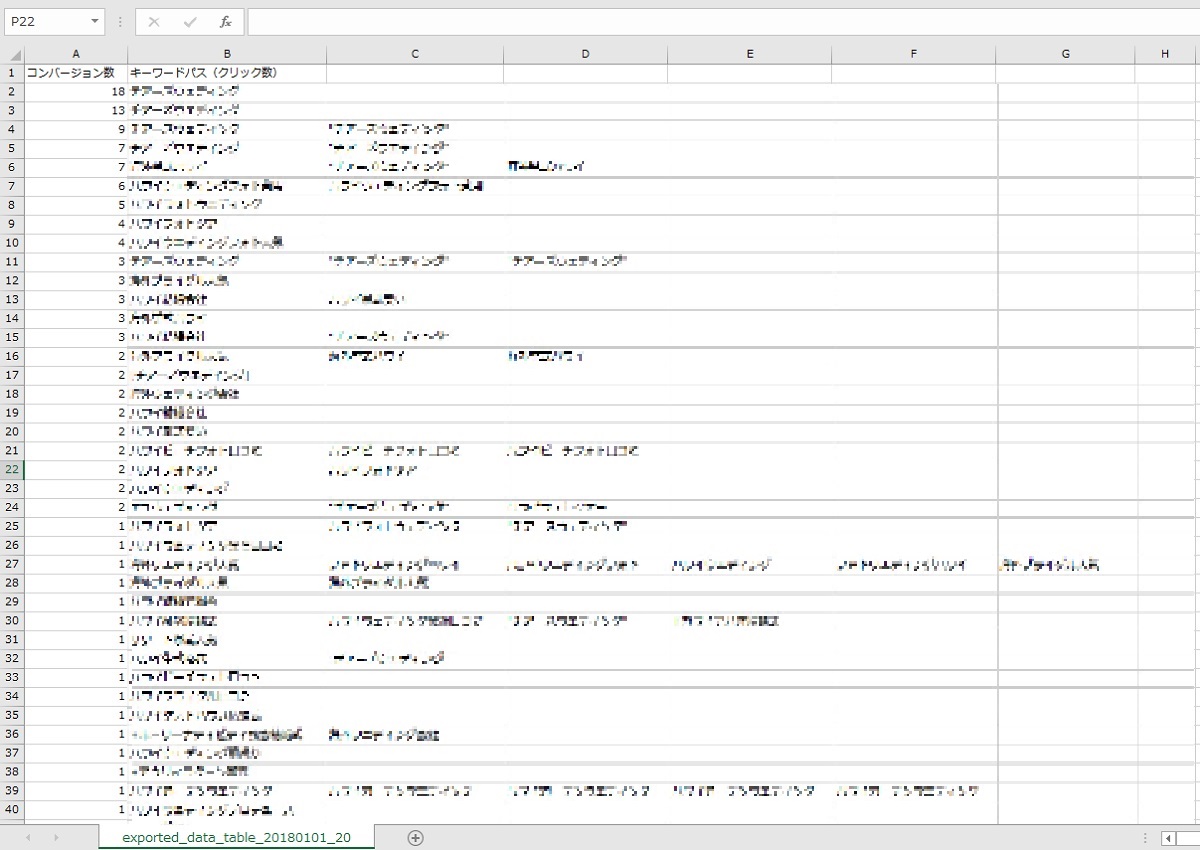
Task: Select column E header
Action: 750,54
